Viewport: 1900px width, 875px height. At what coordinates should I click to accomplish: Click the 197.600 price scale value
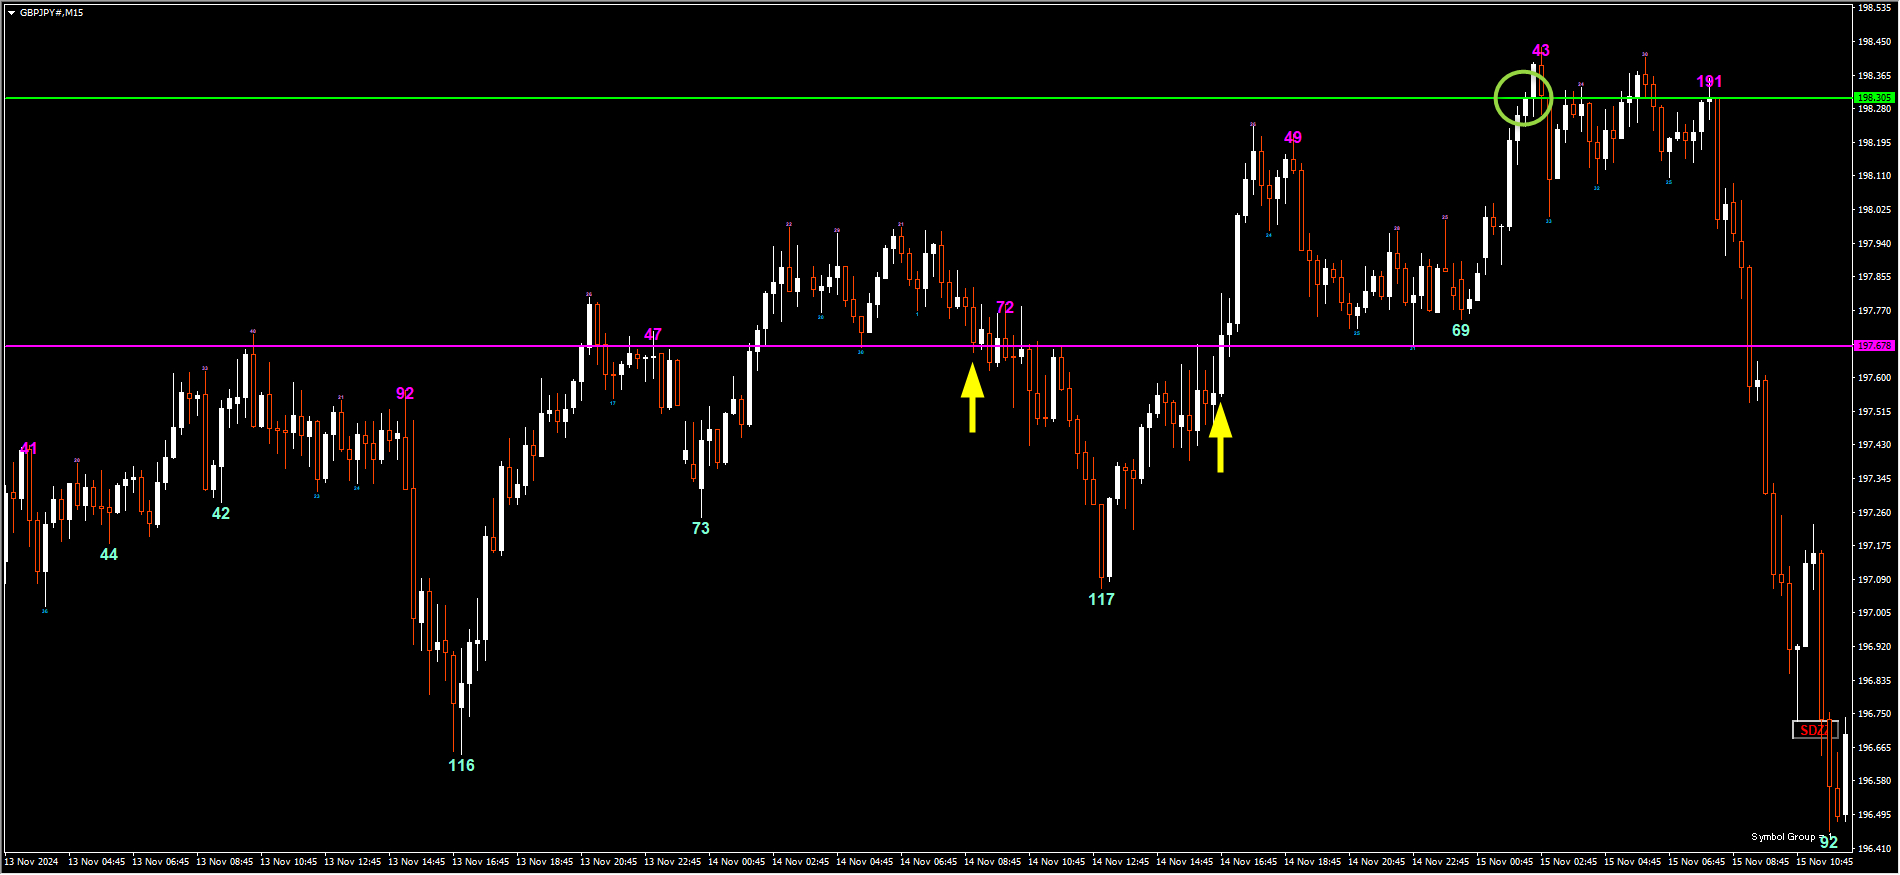tap(1875, 378)
